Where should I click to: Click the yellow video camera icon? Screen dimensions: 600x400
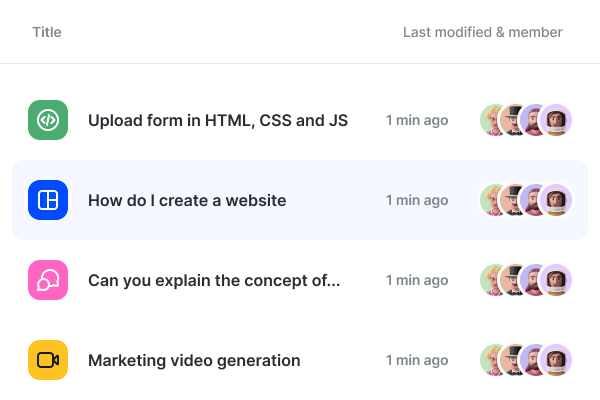pyautogui.click(x=48, y=360)
